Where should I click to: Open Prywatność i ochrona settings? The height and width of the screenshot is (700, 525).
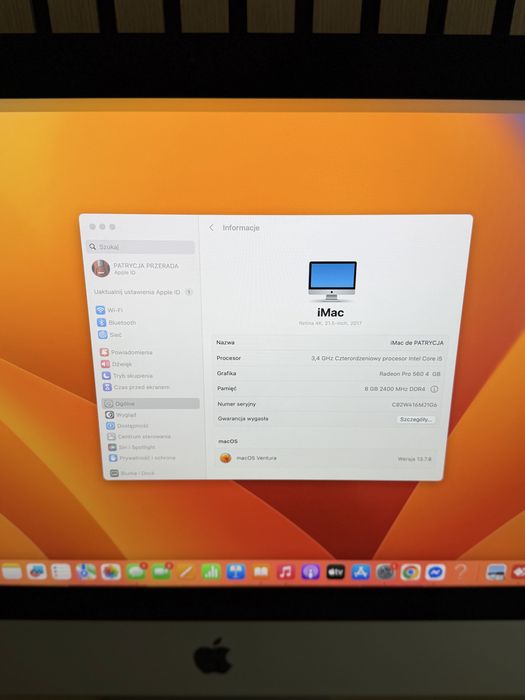[143, 458]
